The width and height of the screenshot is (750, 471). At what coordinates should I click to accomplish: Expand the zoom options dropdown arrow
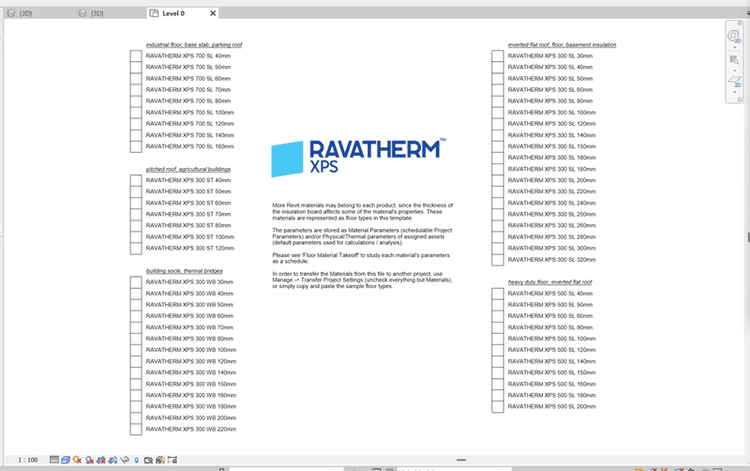tap(733, 71)
